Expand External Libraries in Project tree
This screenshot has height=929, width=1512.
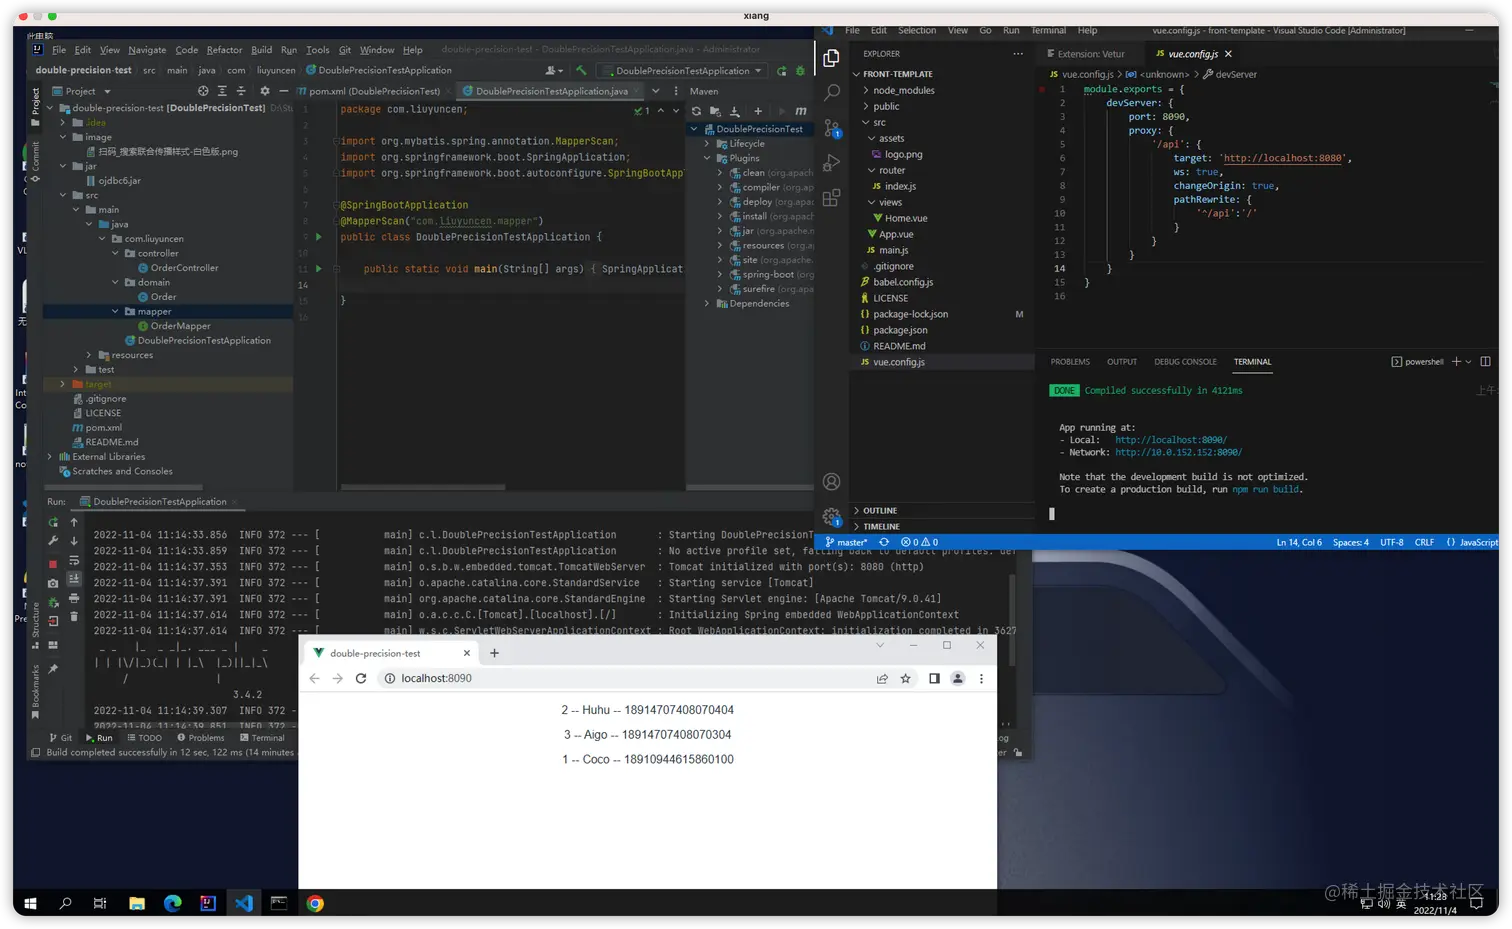click(x=50, y=457)
